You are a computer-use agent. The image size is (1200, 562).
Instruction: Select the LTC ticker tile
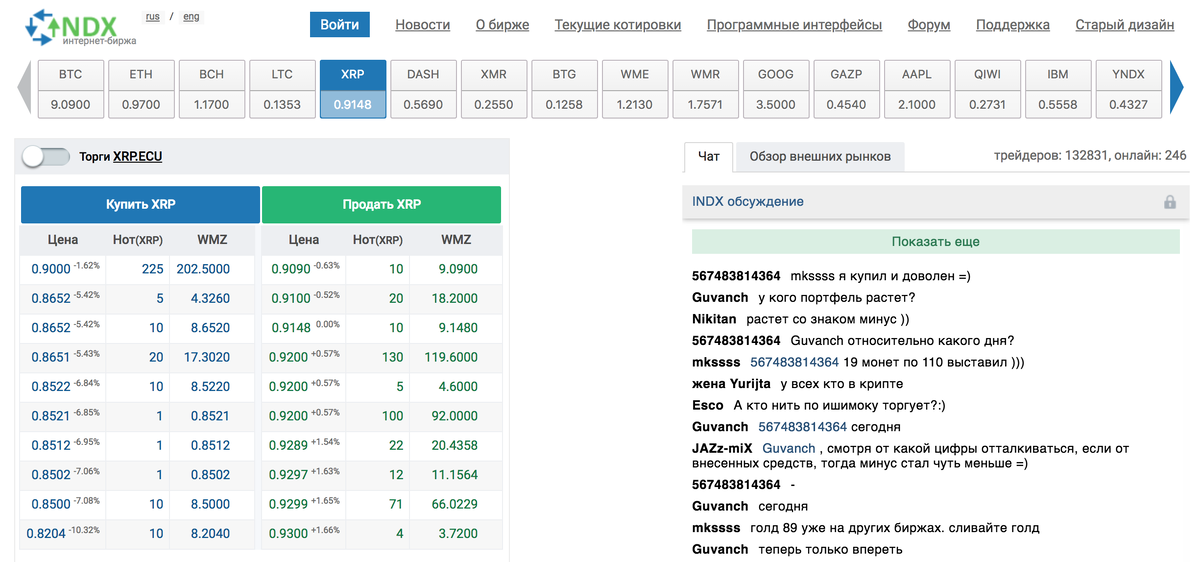coord(282,89)
